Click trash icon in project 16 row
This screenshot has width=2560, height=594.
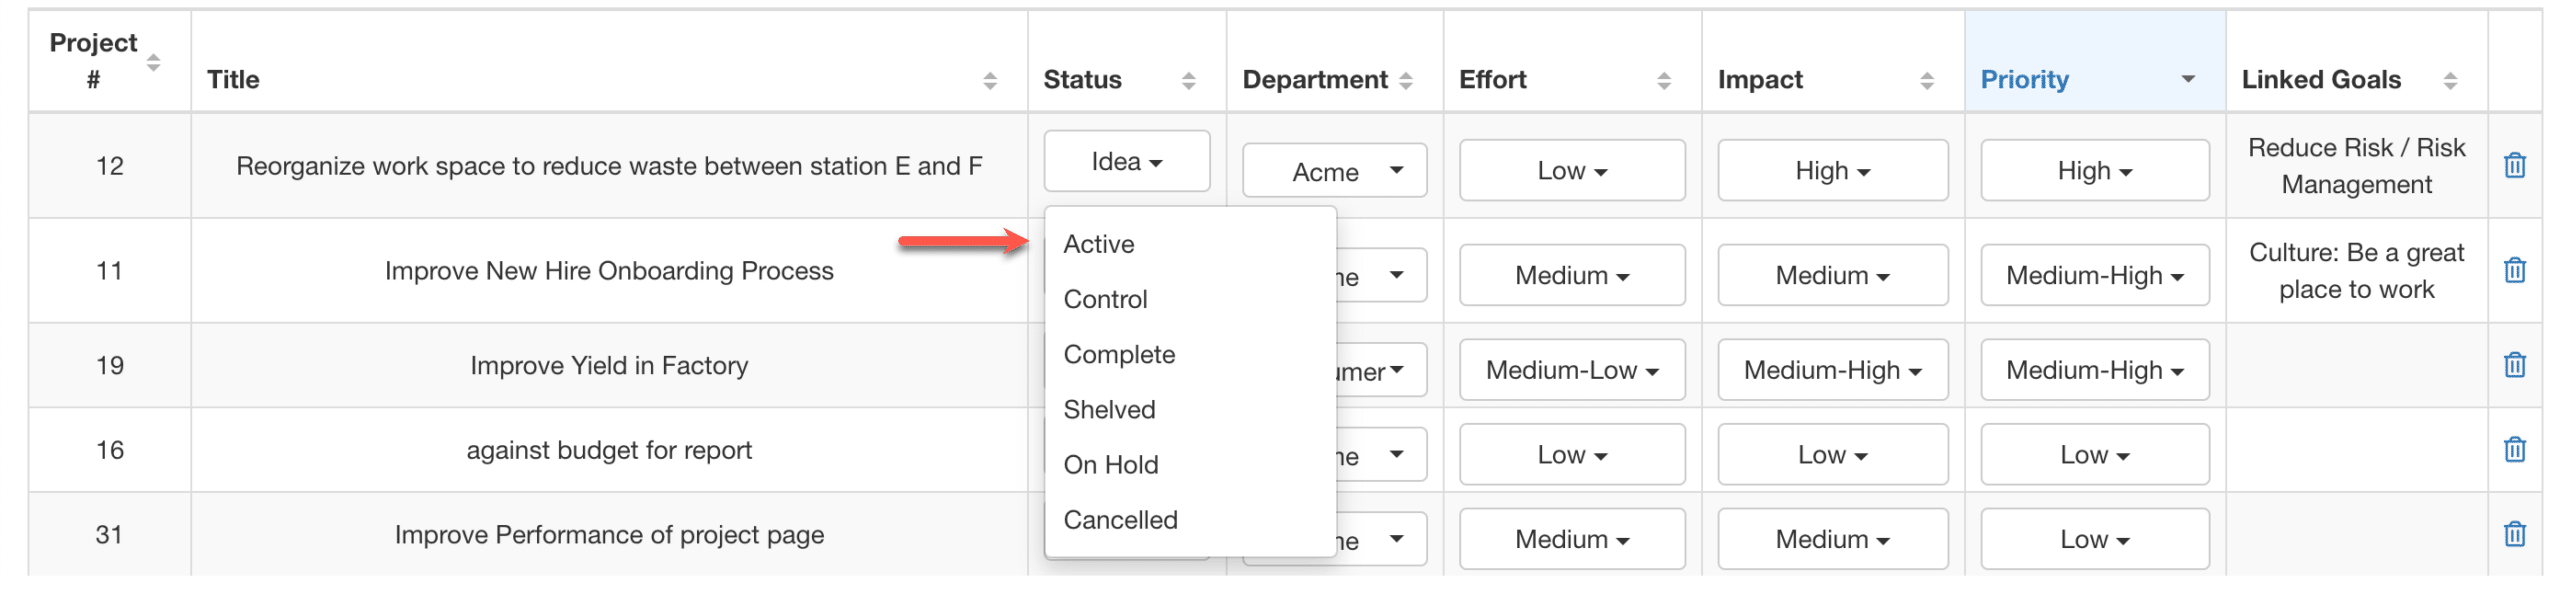2513,450
